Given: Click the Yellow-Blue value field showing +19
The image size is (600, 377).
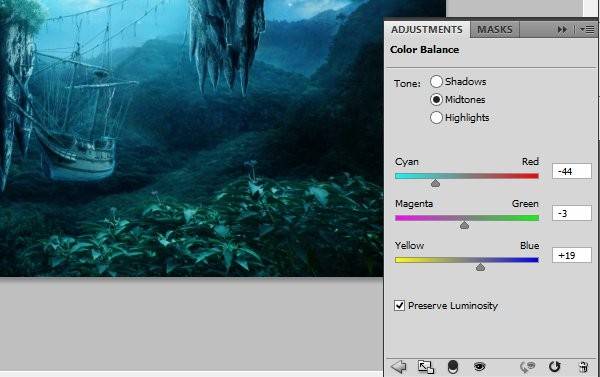Looking at the screenshot, I should click(572, 255).
